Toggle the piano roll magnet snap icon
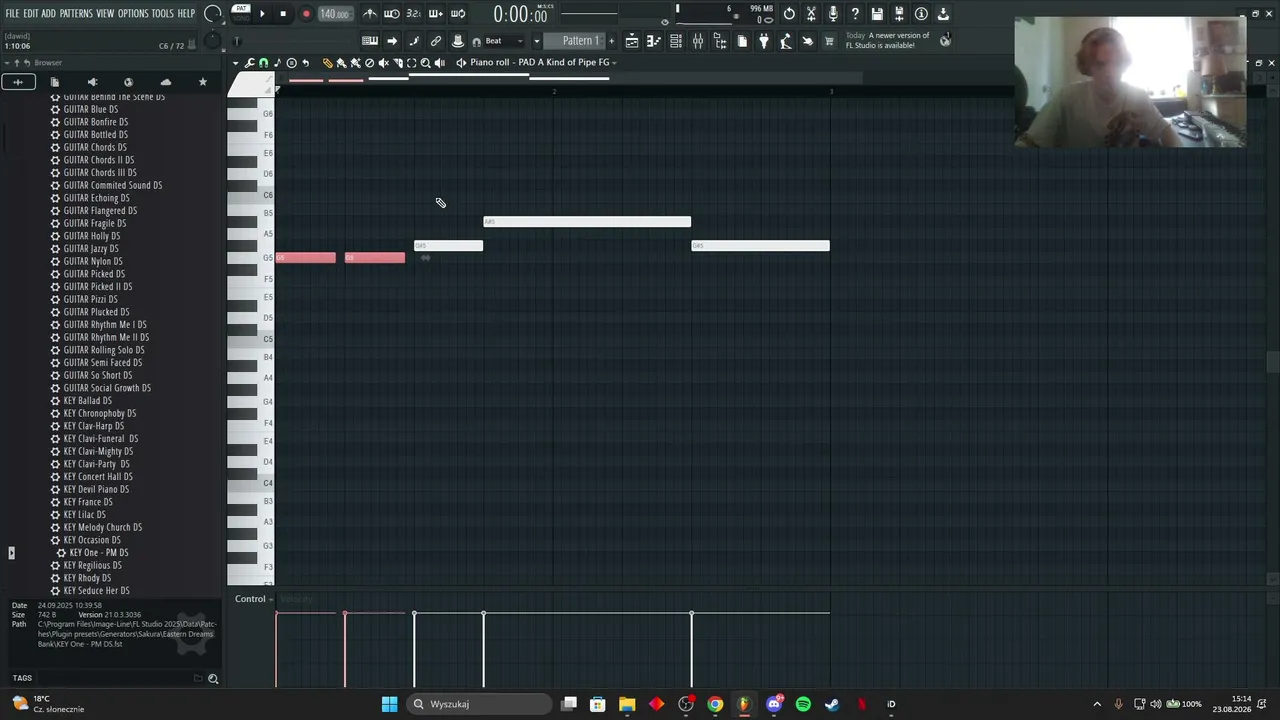The height and width of the screenshot is (720, 1280). pos(263,63)
